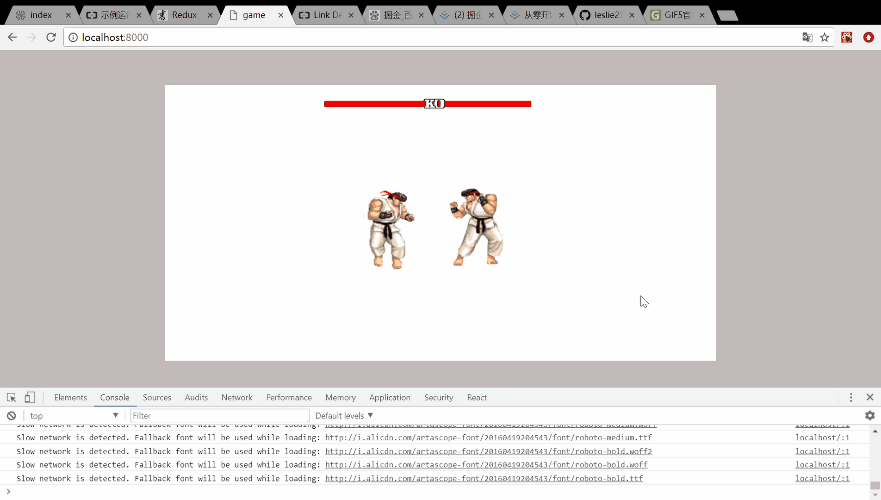The height and width of the screenshot is (500, 881).
Task: Click the left Ryu fighter sprite
Action: 390,230
